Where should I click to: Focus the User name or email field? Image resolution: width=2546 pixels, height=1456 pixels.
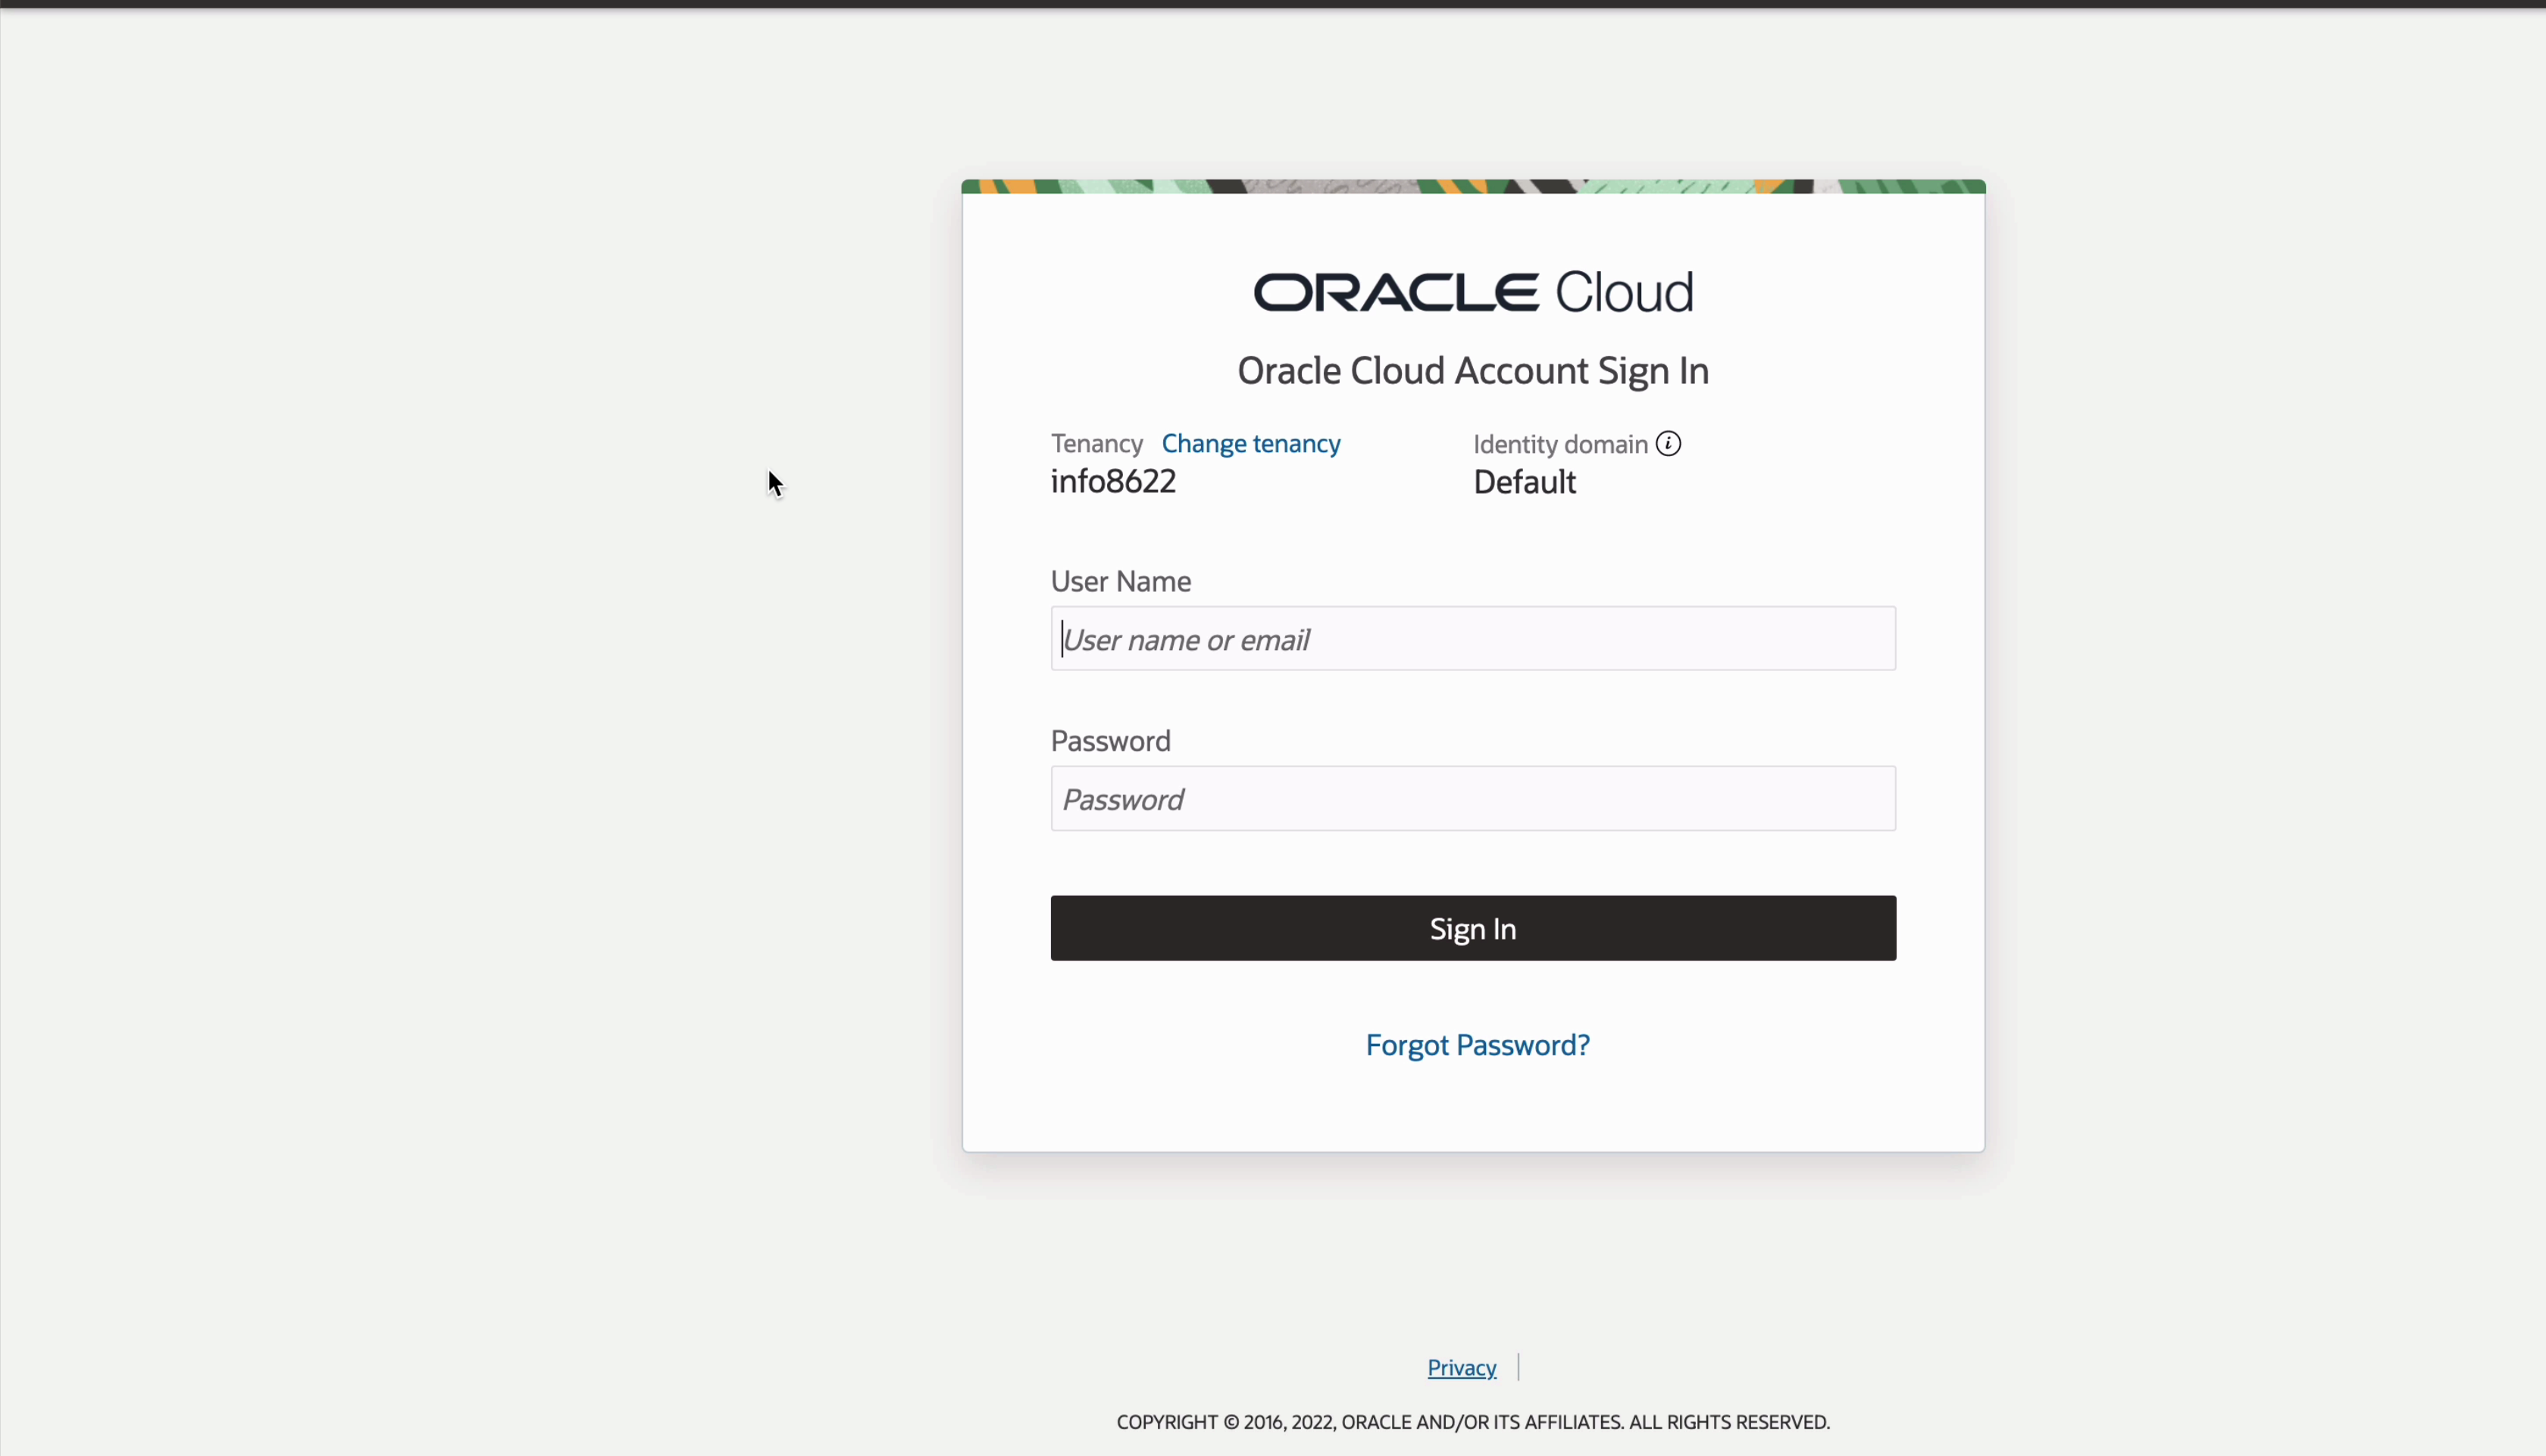tap(1472, 639)
